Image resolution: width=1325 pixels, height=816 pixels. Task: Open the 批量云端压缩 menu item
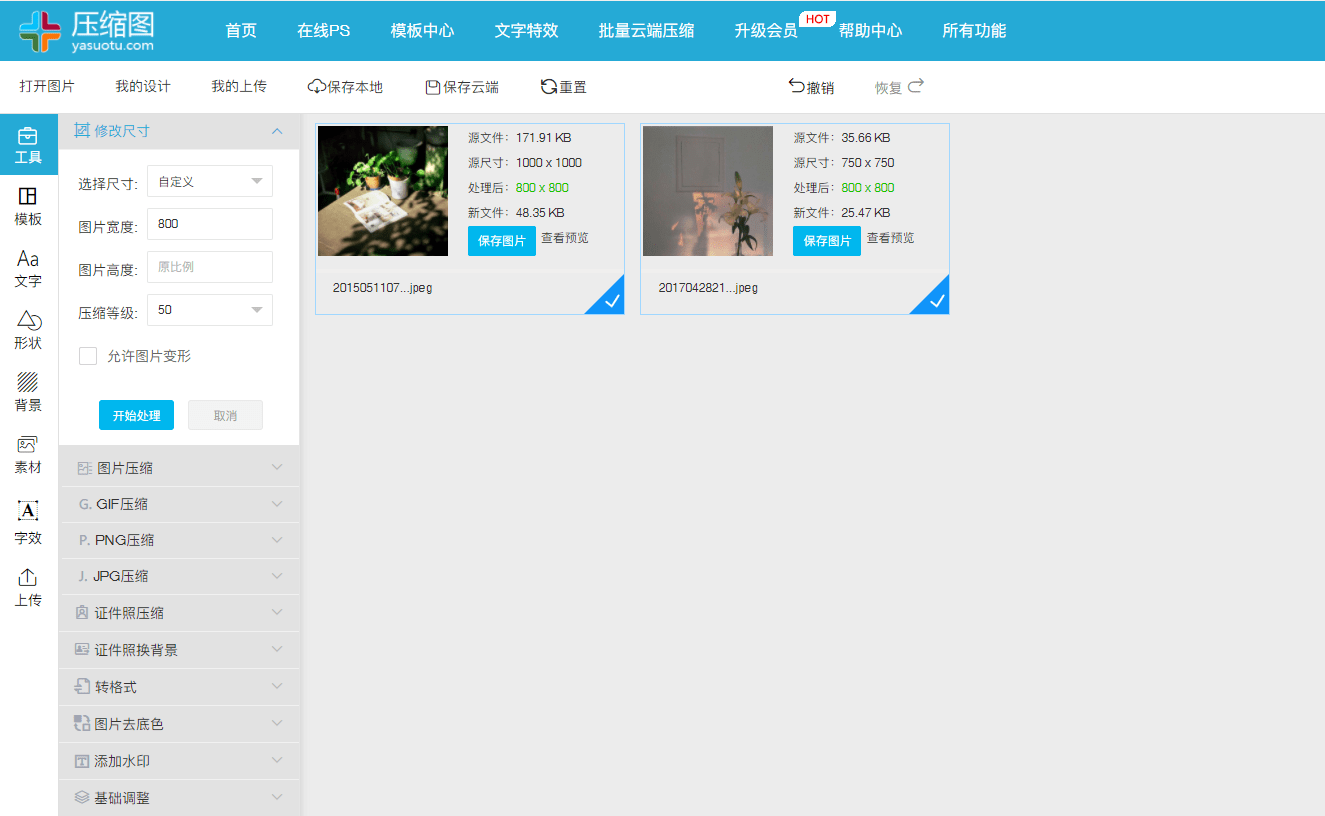point(646,31)
